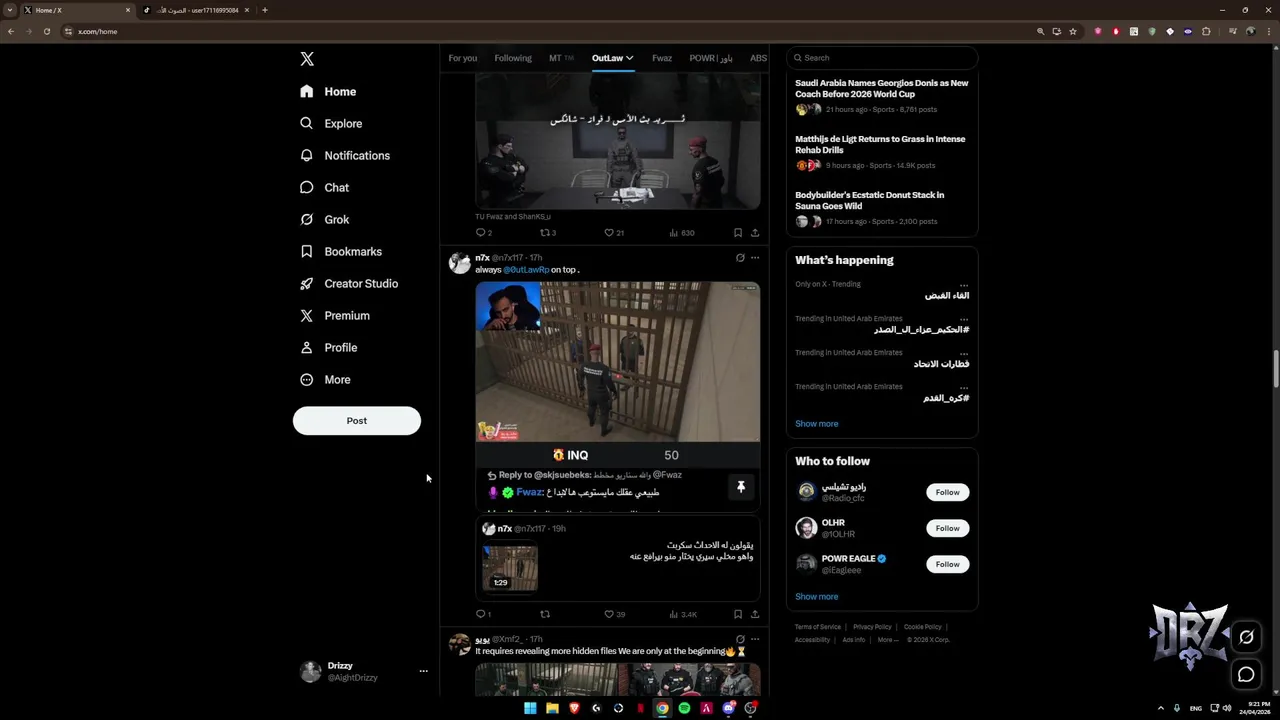Open Notifications in the sidebar
Viewport: 1280px width, 720px height.
click(x=345, y=155)
